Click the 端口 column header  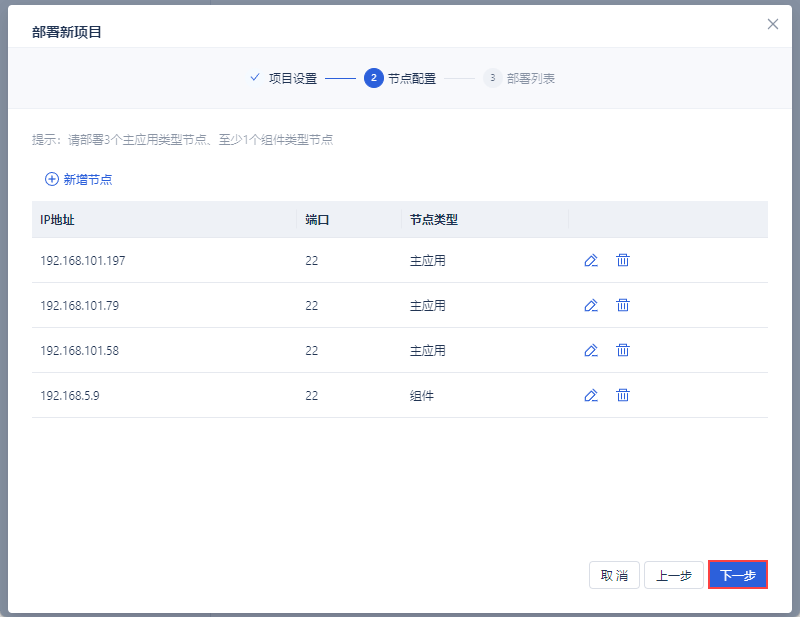point(317,219)
